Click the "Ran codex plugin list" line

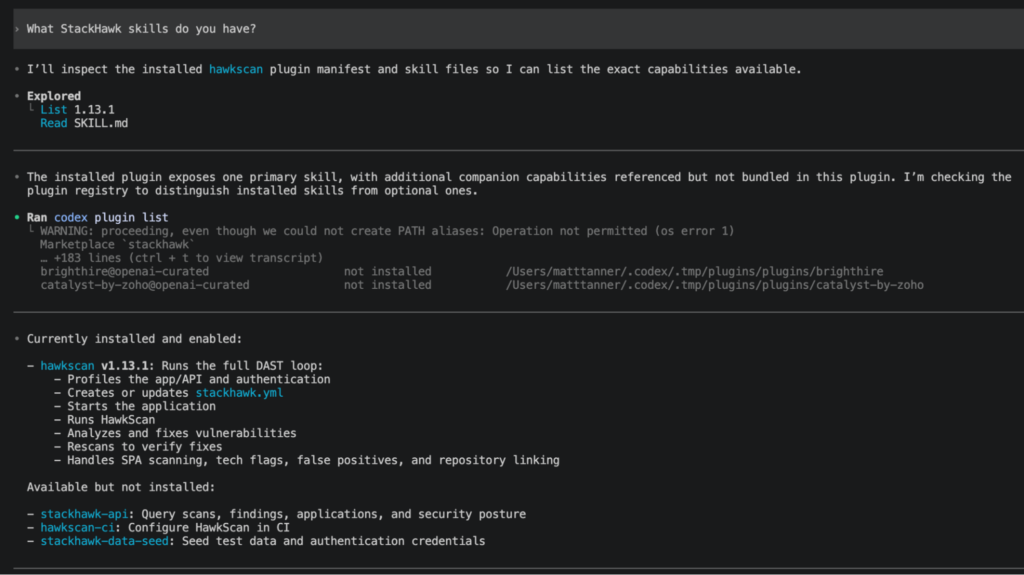pos(97,218)
